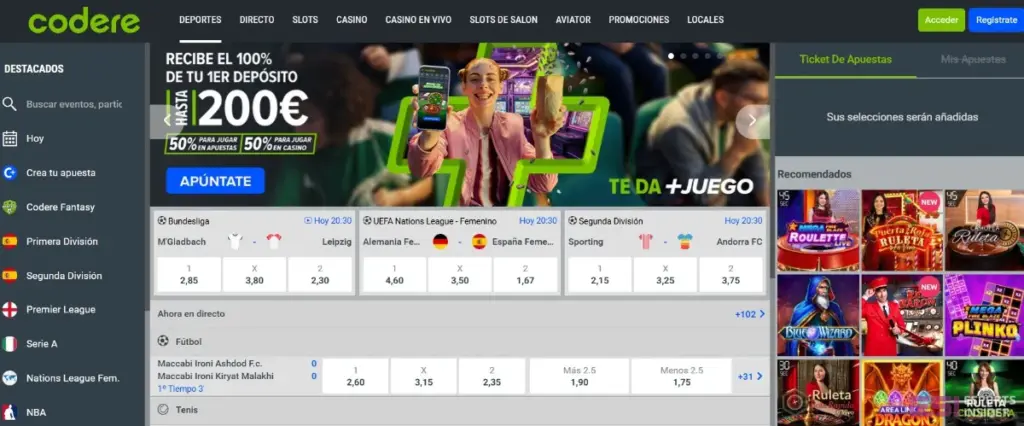
Task: Click the Crea tu apuesta icon
Action: pos(9,172)
